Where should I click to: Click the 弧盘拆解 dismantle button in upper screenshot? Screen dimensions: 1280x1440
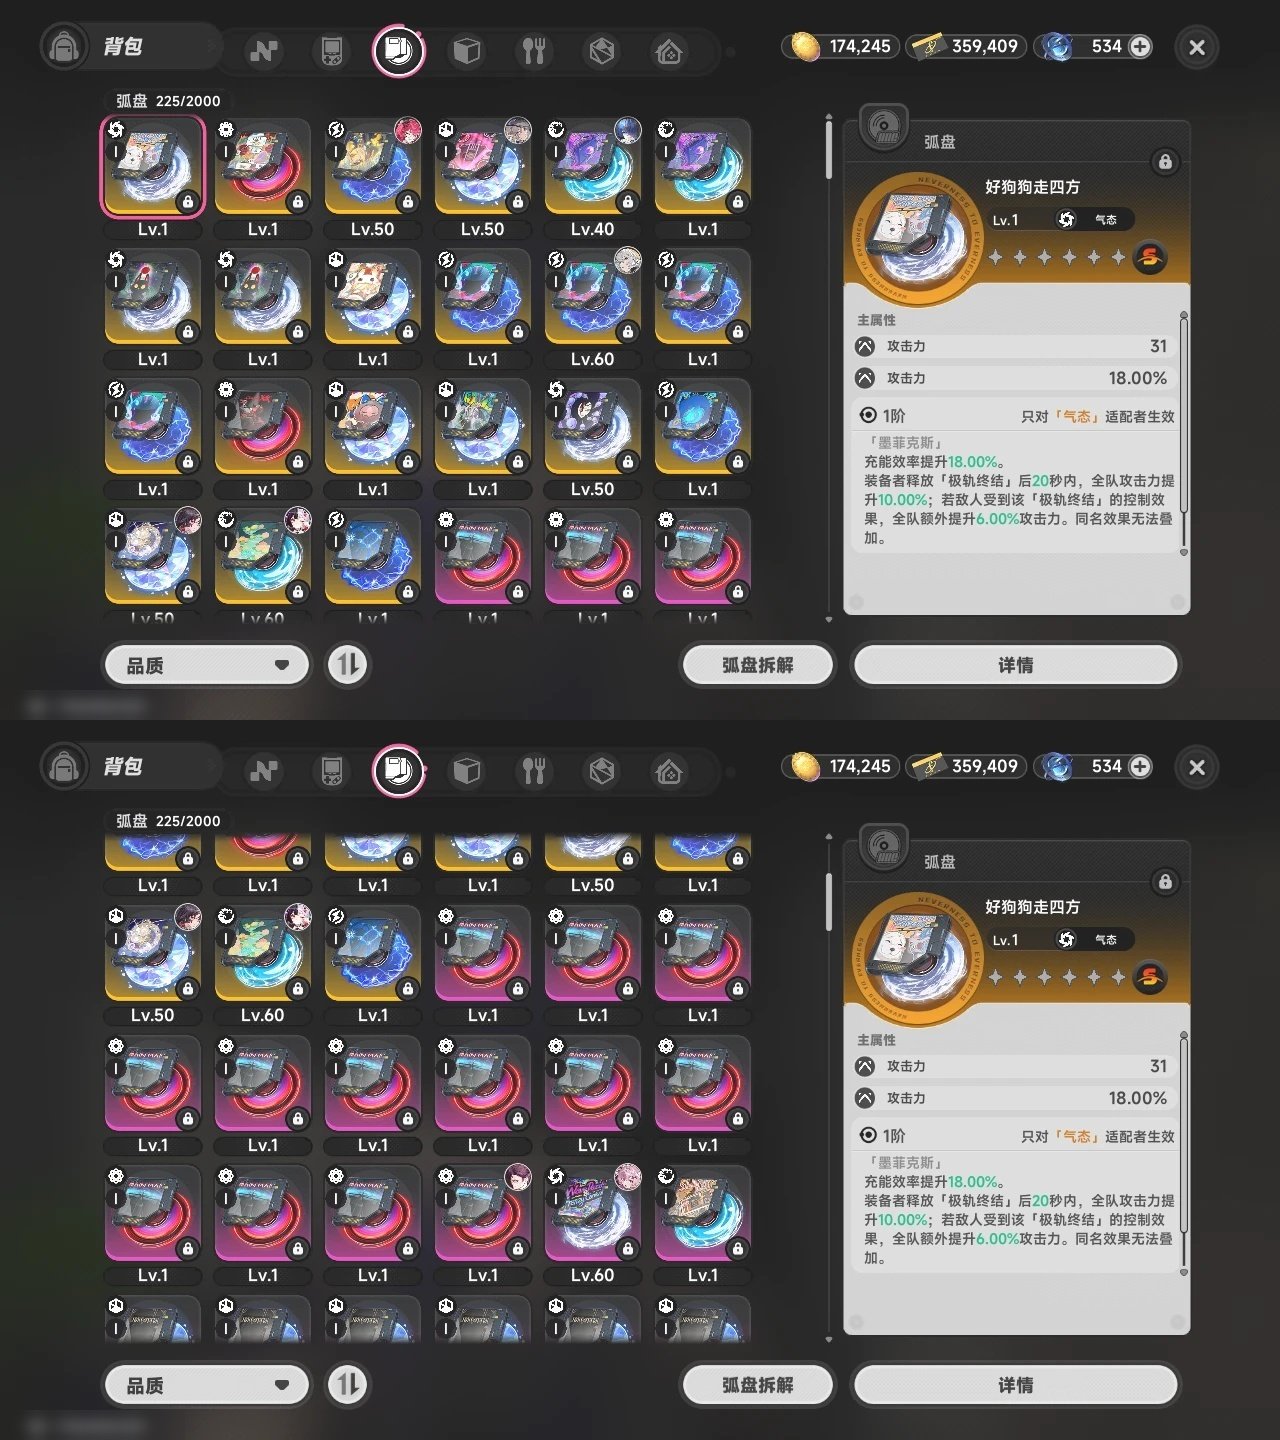(757, 665)
